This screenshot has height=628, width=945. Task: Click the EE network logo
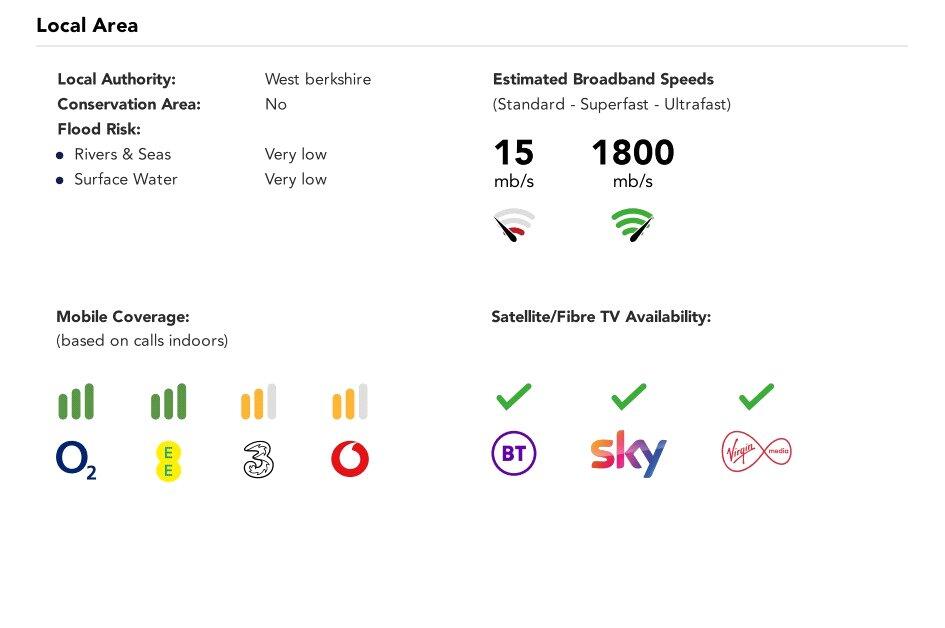(168, 461)
